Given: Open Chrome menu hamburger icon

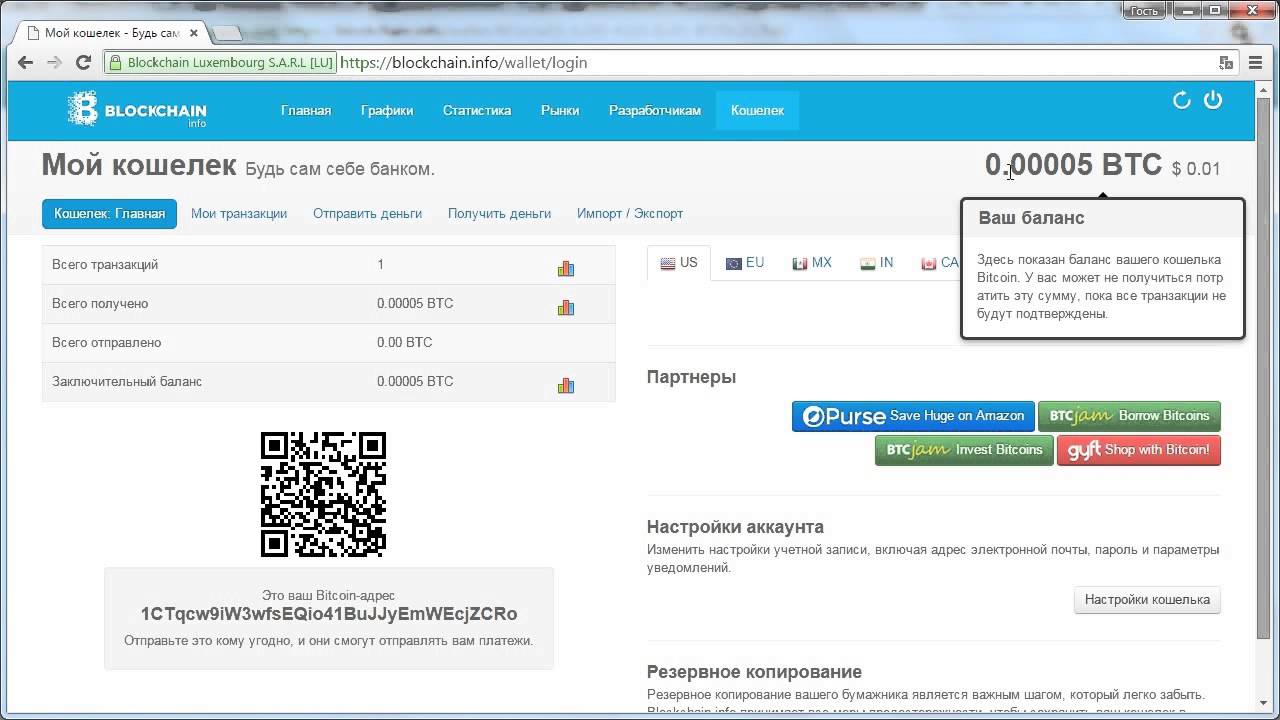Looking at the screenshot, I should (x=1257, y=62).
